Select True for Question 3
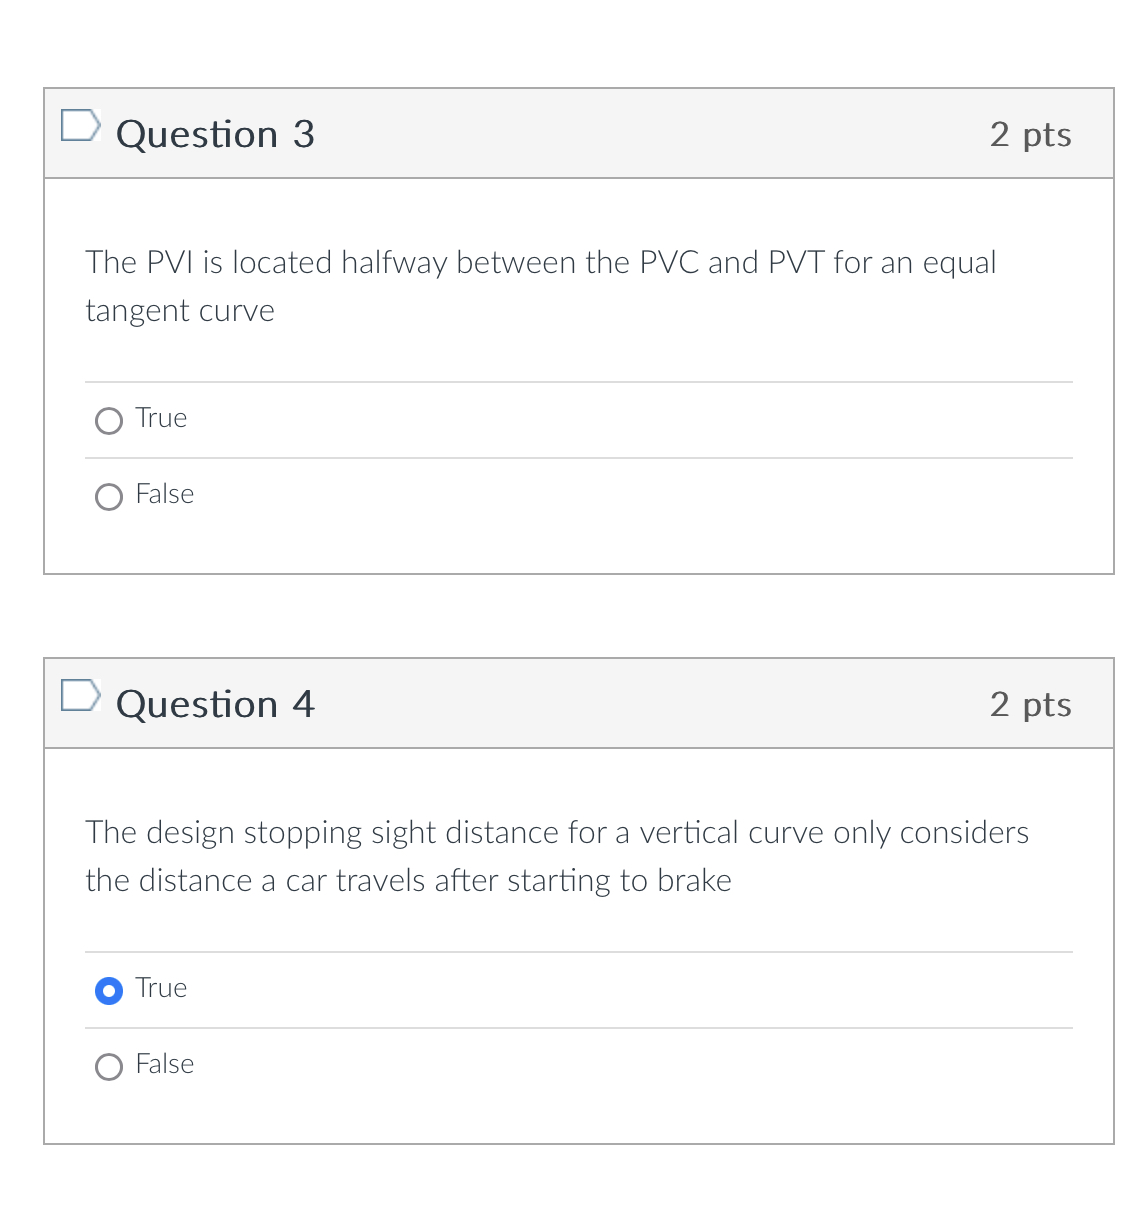The height and width of the screenshot is (1206, 1134). coord(108,421)
